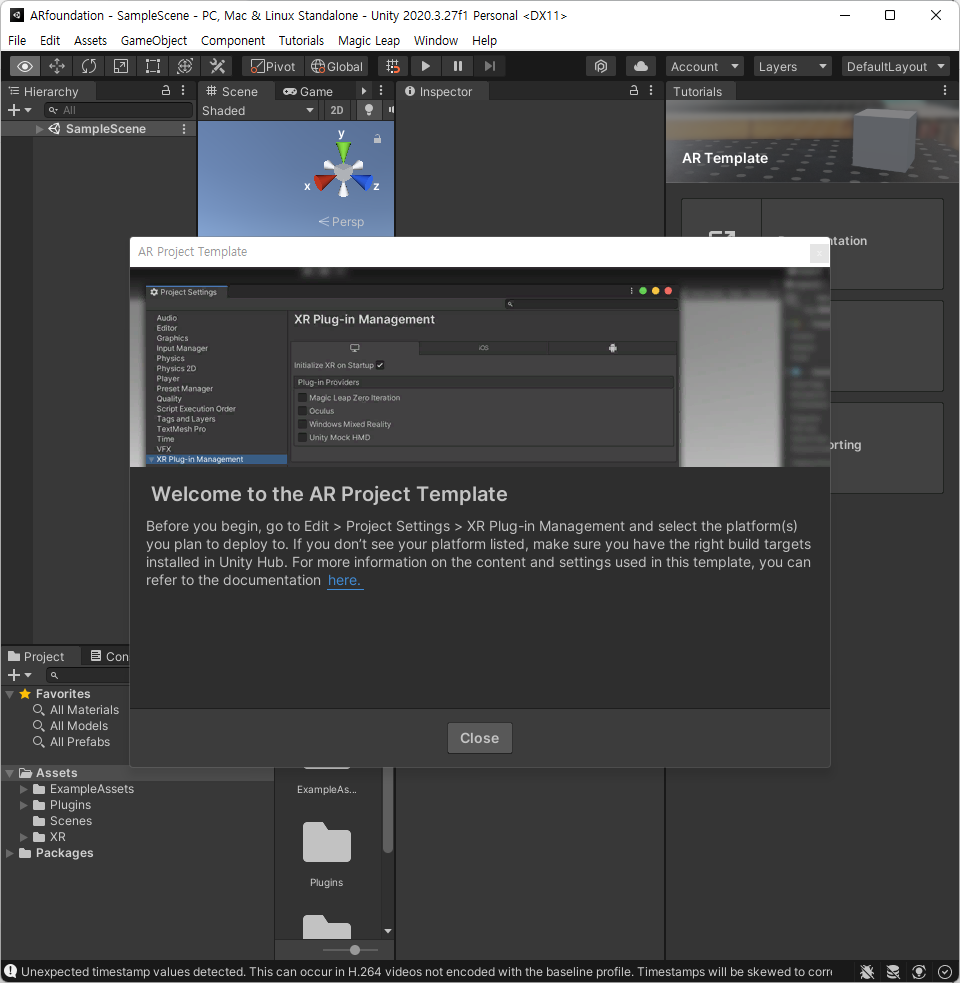960x983 pixels.
Task: Expand the XR folder
Action: coord(24,837)
